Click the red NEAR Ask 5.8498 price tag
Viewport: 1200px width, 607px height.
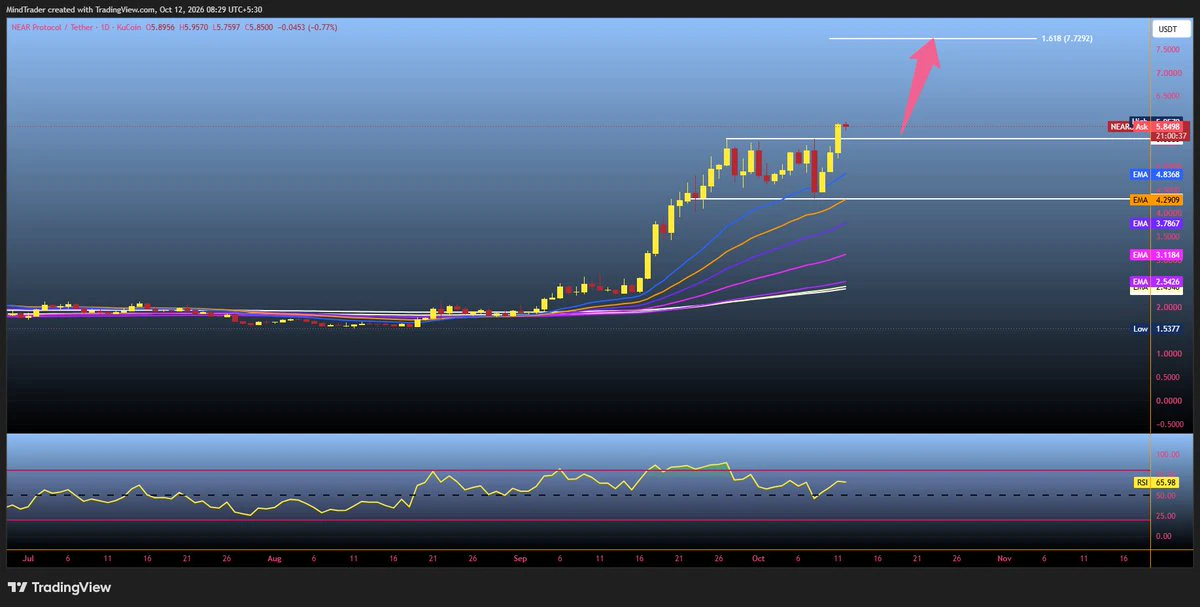[x=1145, y=127]
